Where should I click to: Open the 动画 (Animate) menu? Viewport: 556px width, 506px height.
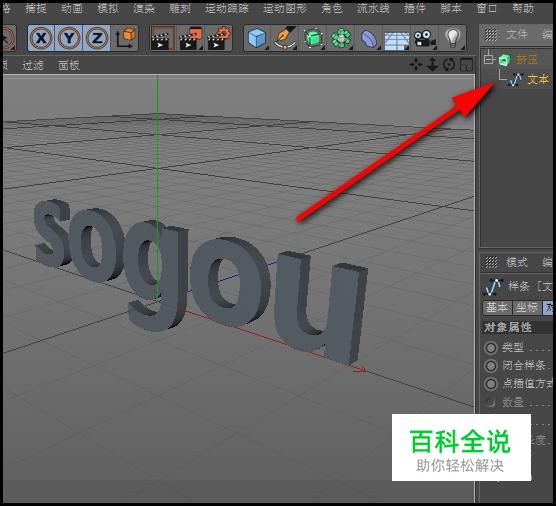pyautogui.click(x=72, y=9)
